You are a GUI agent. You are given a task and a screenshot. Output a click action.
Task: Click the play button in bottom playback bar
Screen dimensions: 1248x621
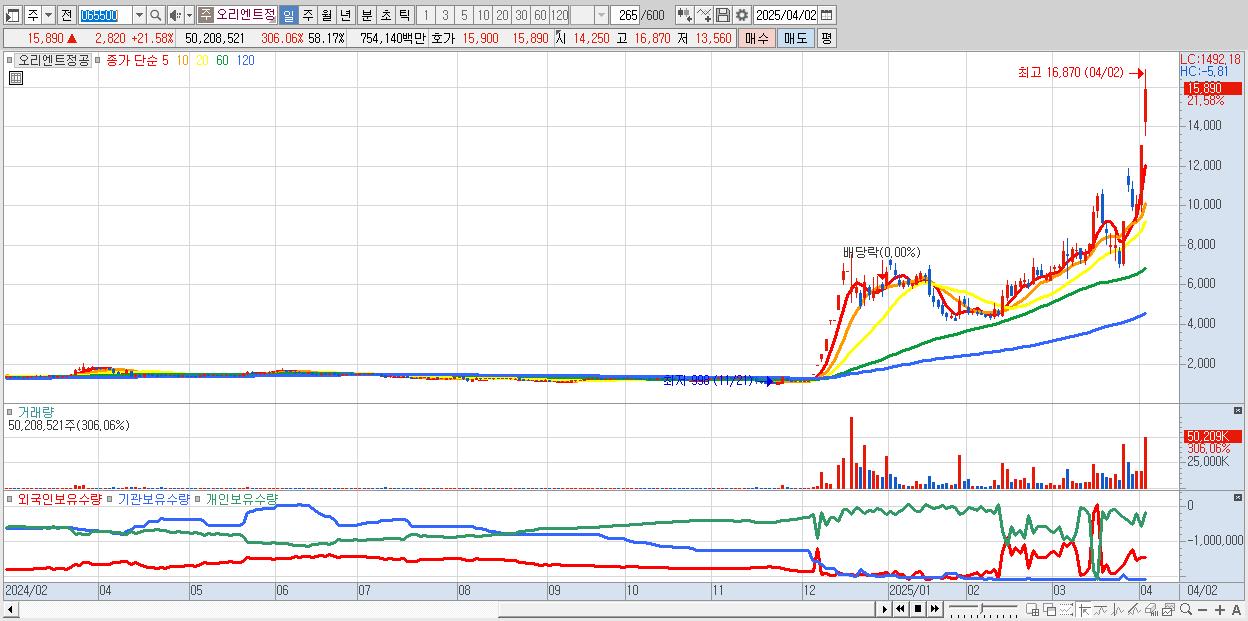coord(885,609)
